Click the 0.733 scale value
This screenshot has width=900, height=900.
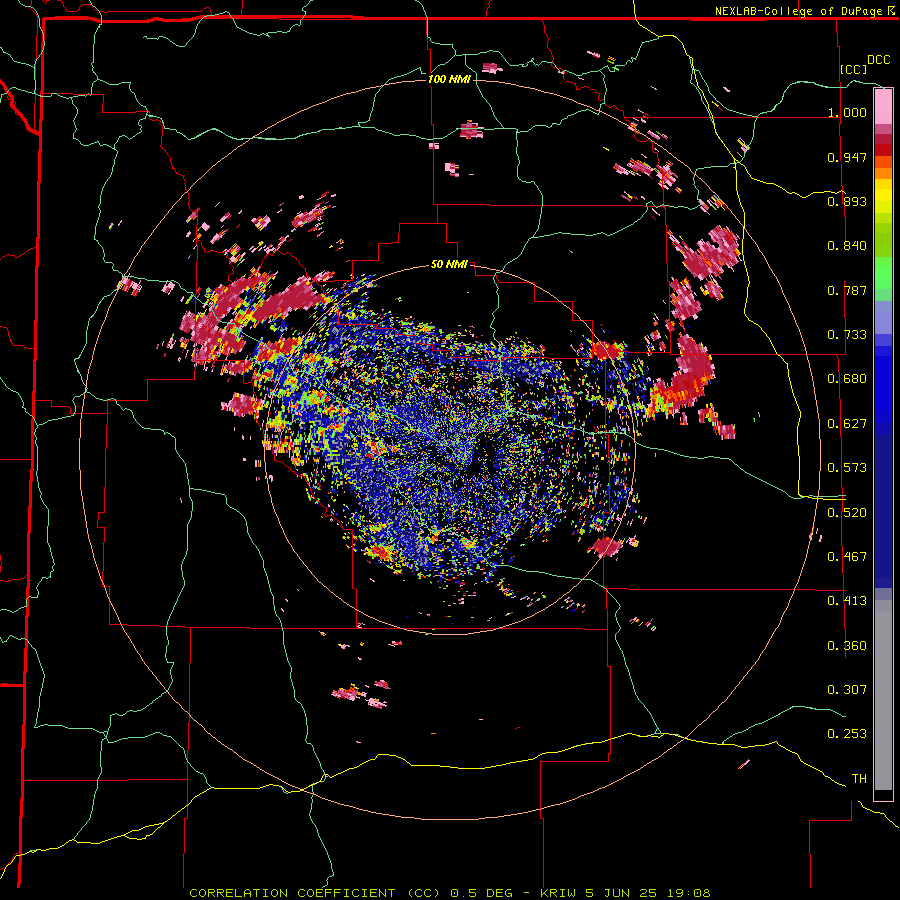tap(847, 334)
